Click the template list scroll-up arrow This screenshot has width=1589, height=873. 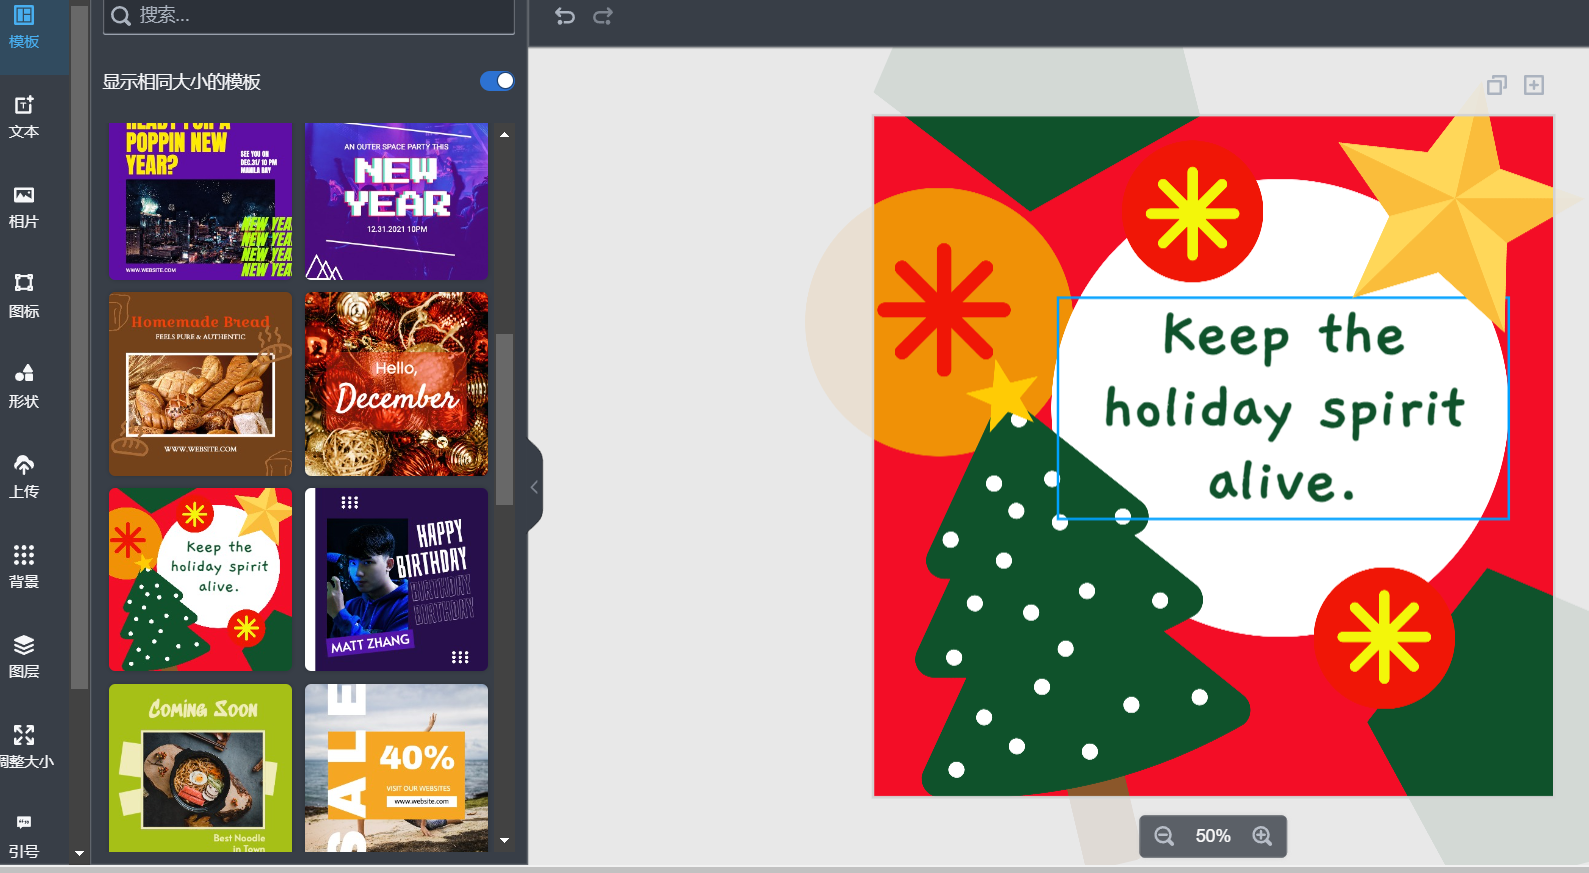[x=505, y=134]
